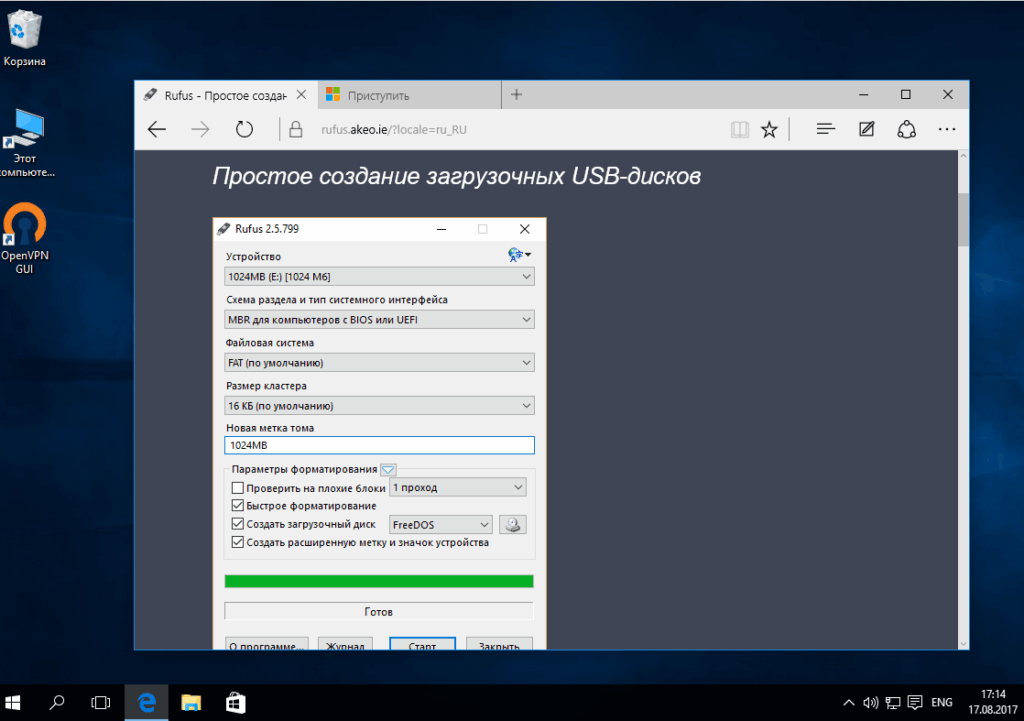
Task: Launch the OpenVPN GUI desktop shortcut
Action: (x=25, y=238)
